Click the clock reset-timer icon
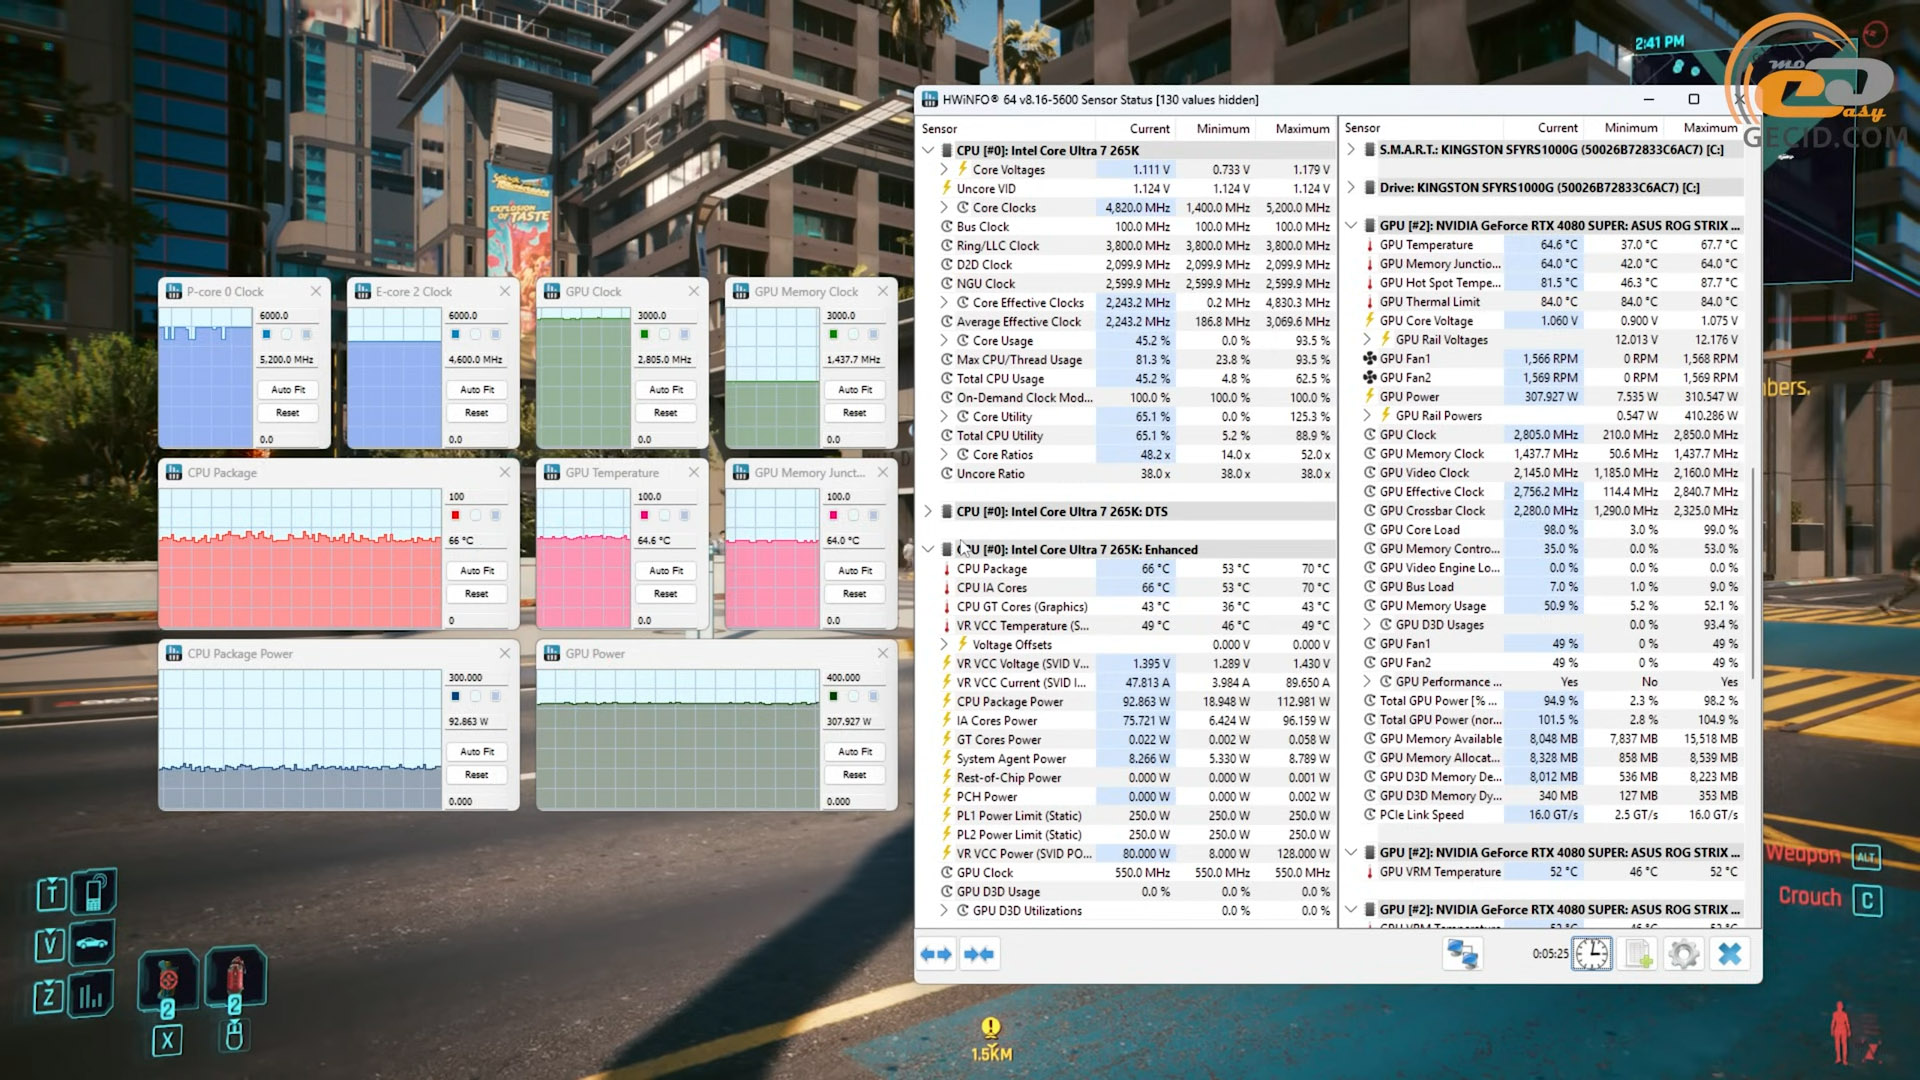Image resolution: width=1920 pixels, height=1080 pixels. point(1592,954)
